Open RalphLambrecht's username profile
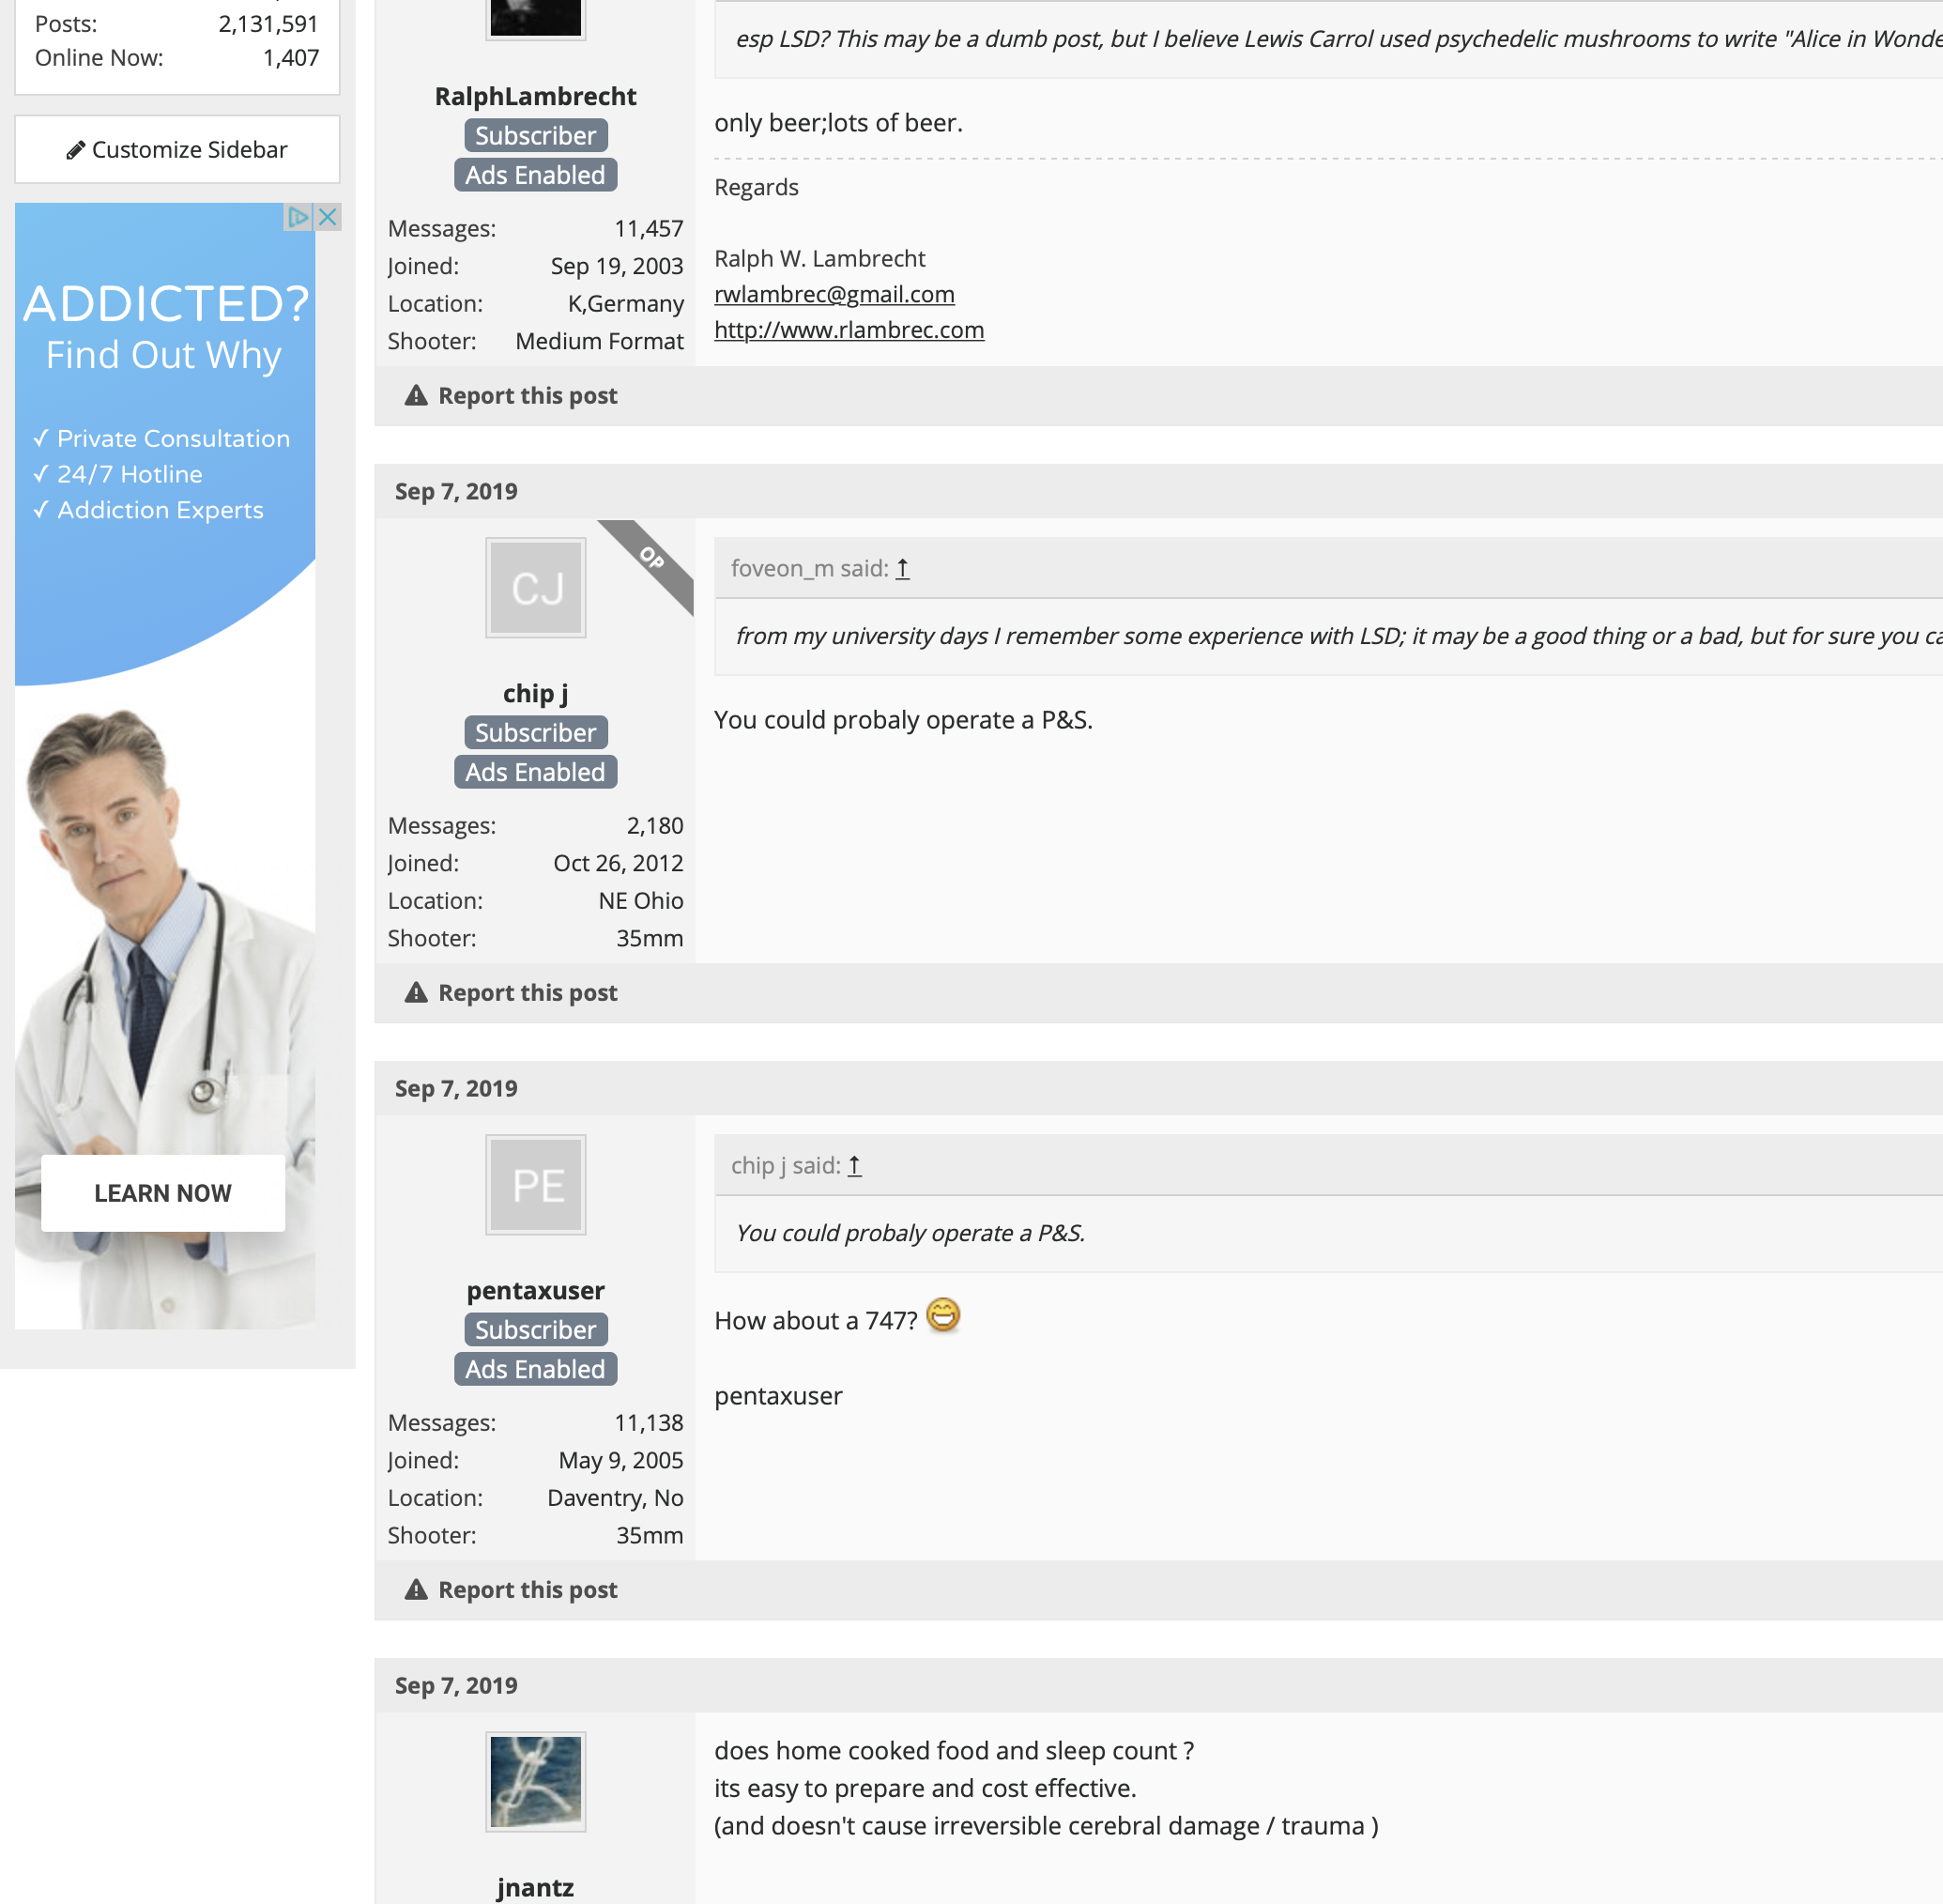Image resolution: width=1943 pixels, height=1904 pixels. coord(536,96)
